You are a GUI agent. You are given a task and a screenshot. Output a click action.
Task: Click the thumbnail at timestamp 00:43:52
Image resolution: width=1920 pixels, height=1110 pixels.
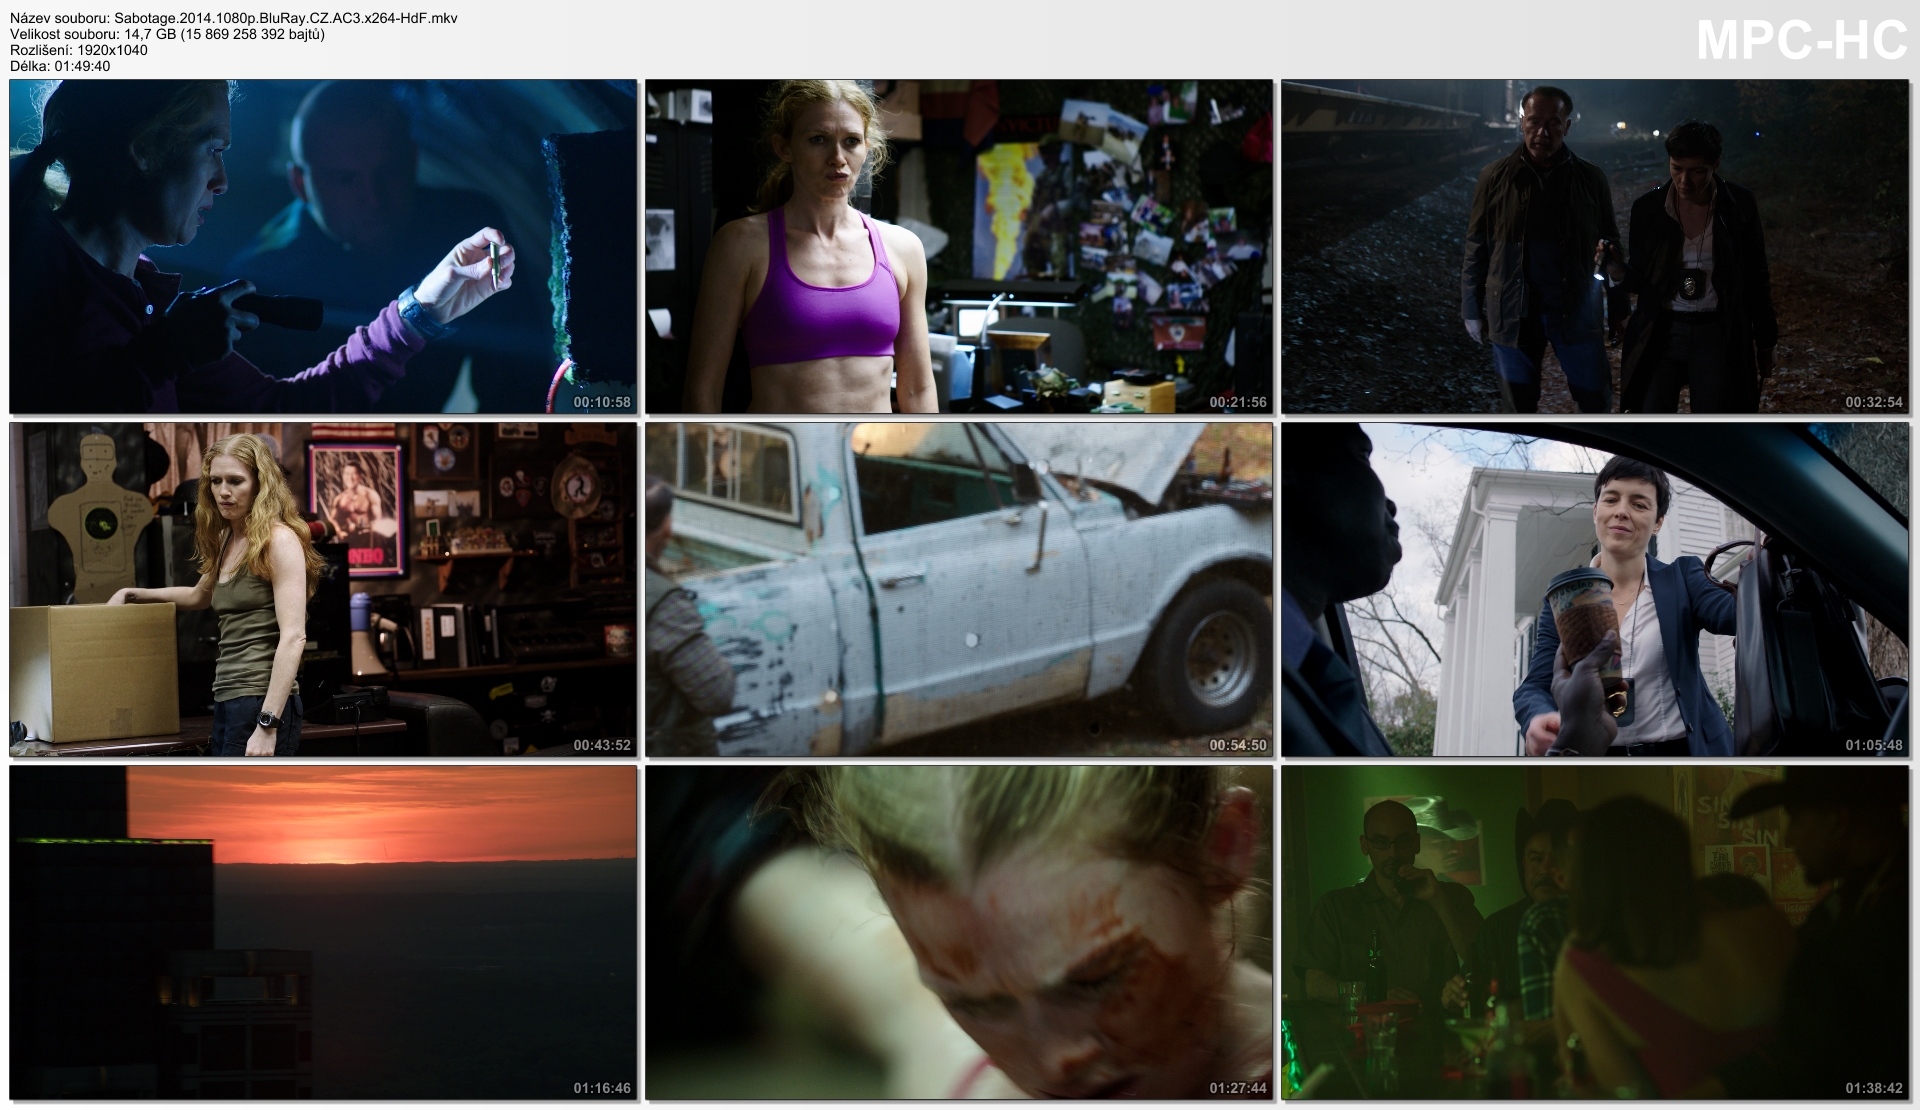323,589
